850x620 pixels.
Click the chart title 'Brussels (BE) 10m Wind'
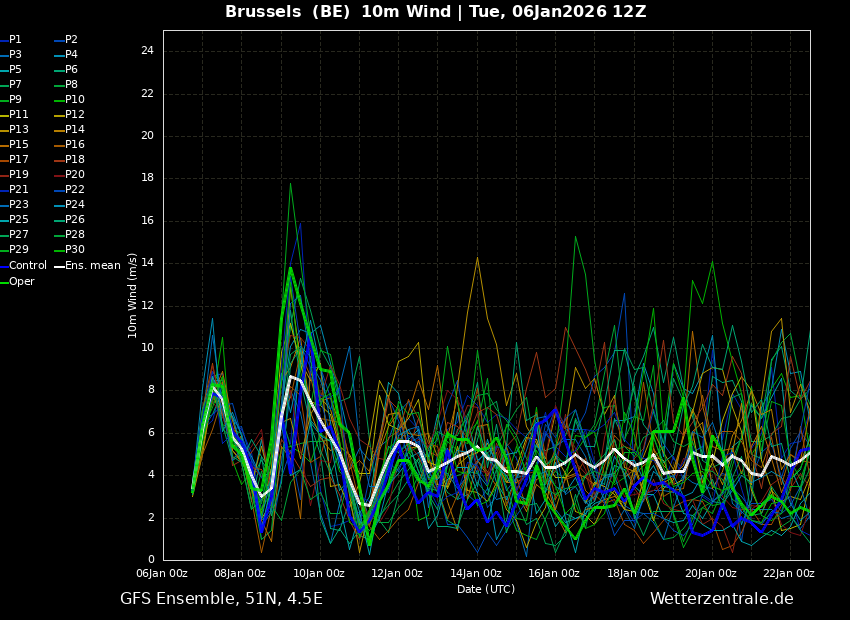click(x=338, y=11)
